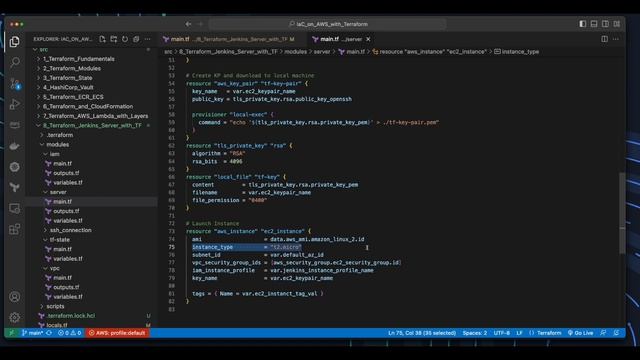Change the UTF-8 file encoding
Viewport: 640px width, 360px height.
pyautogui.click(x=502, y=333)
